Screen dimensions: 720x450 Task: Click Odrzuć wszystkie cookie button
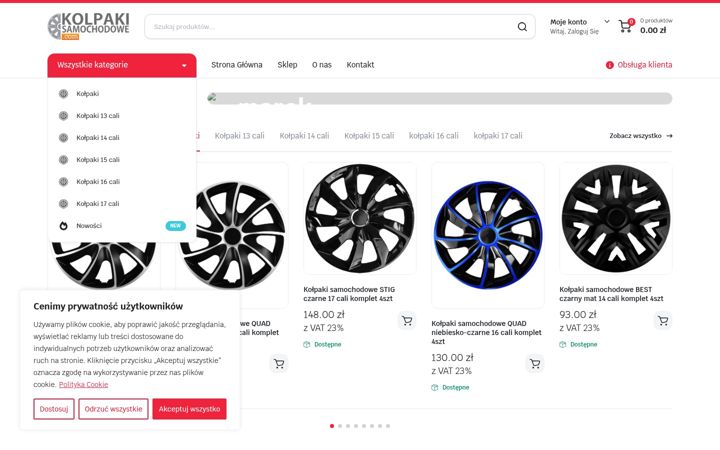tap(113, 409)
